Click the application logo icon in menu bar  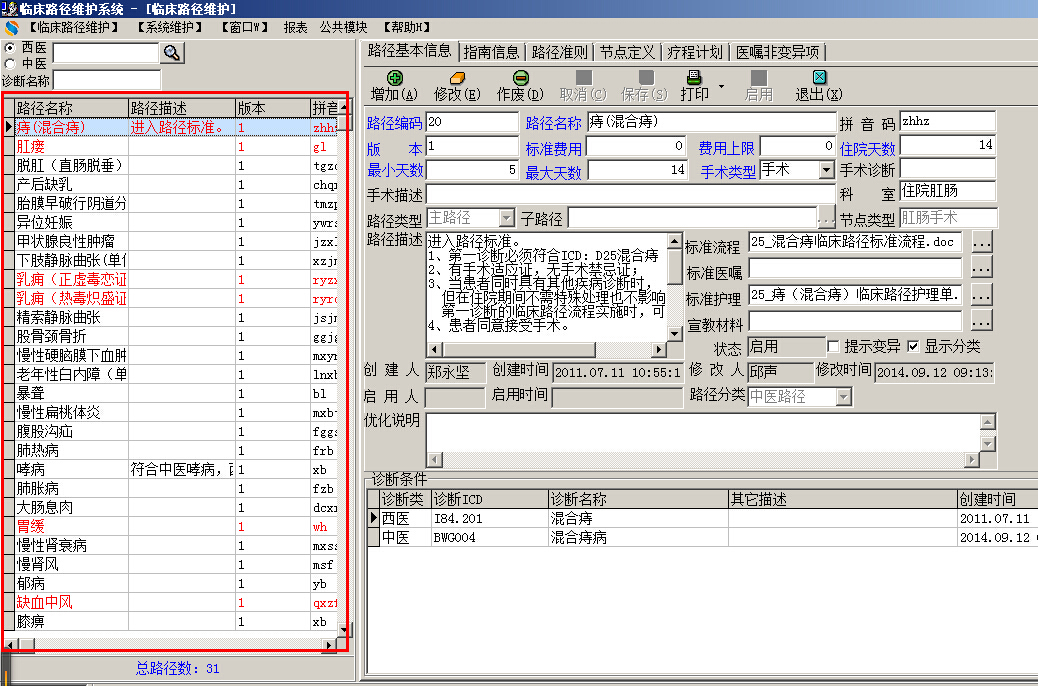[11, 28]
